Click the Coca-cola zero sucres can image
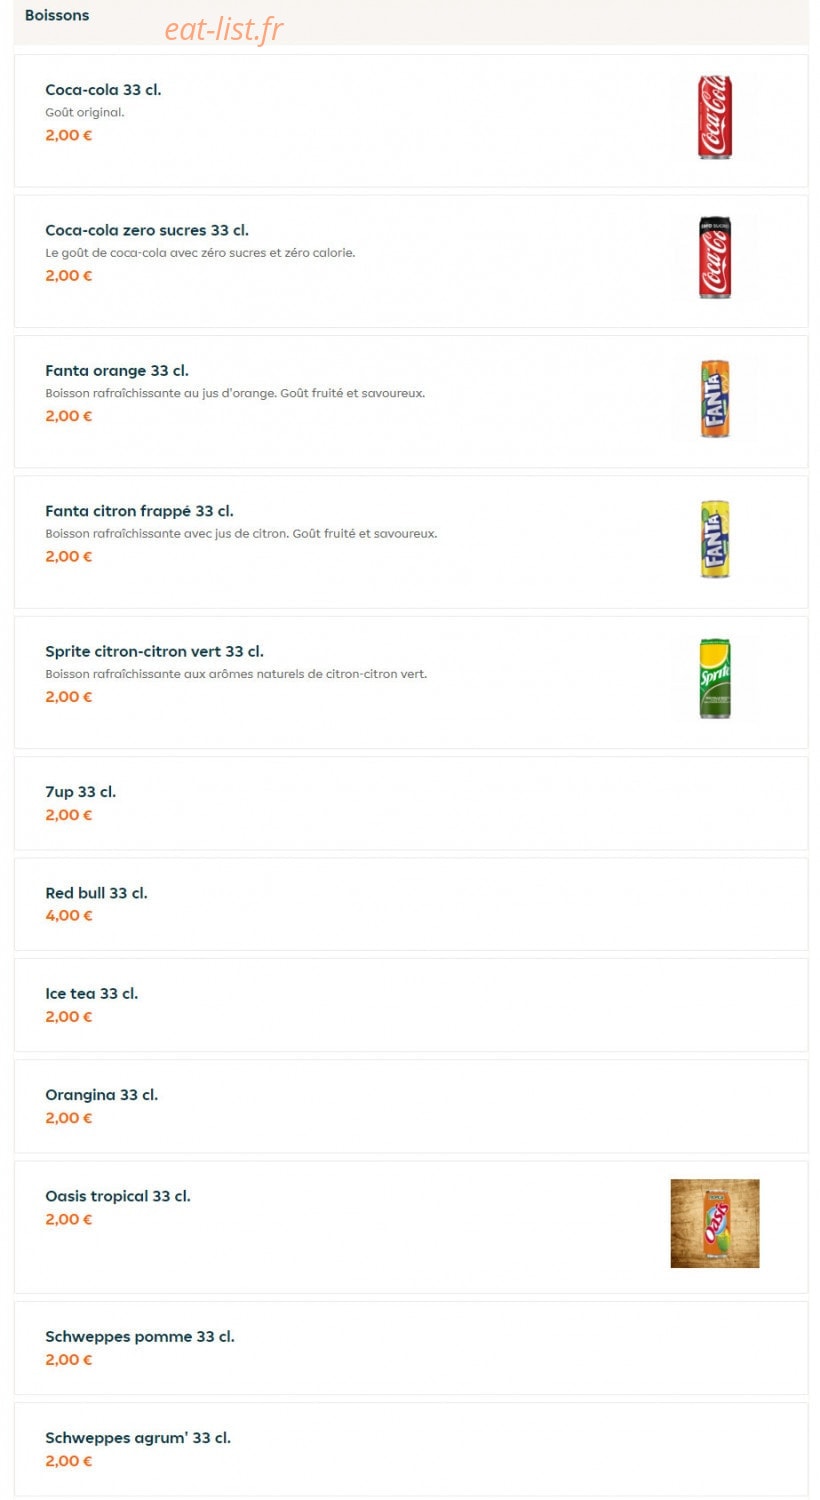 (x=714, y=258)
